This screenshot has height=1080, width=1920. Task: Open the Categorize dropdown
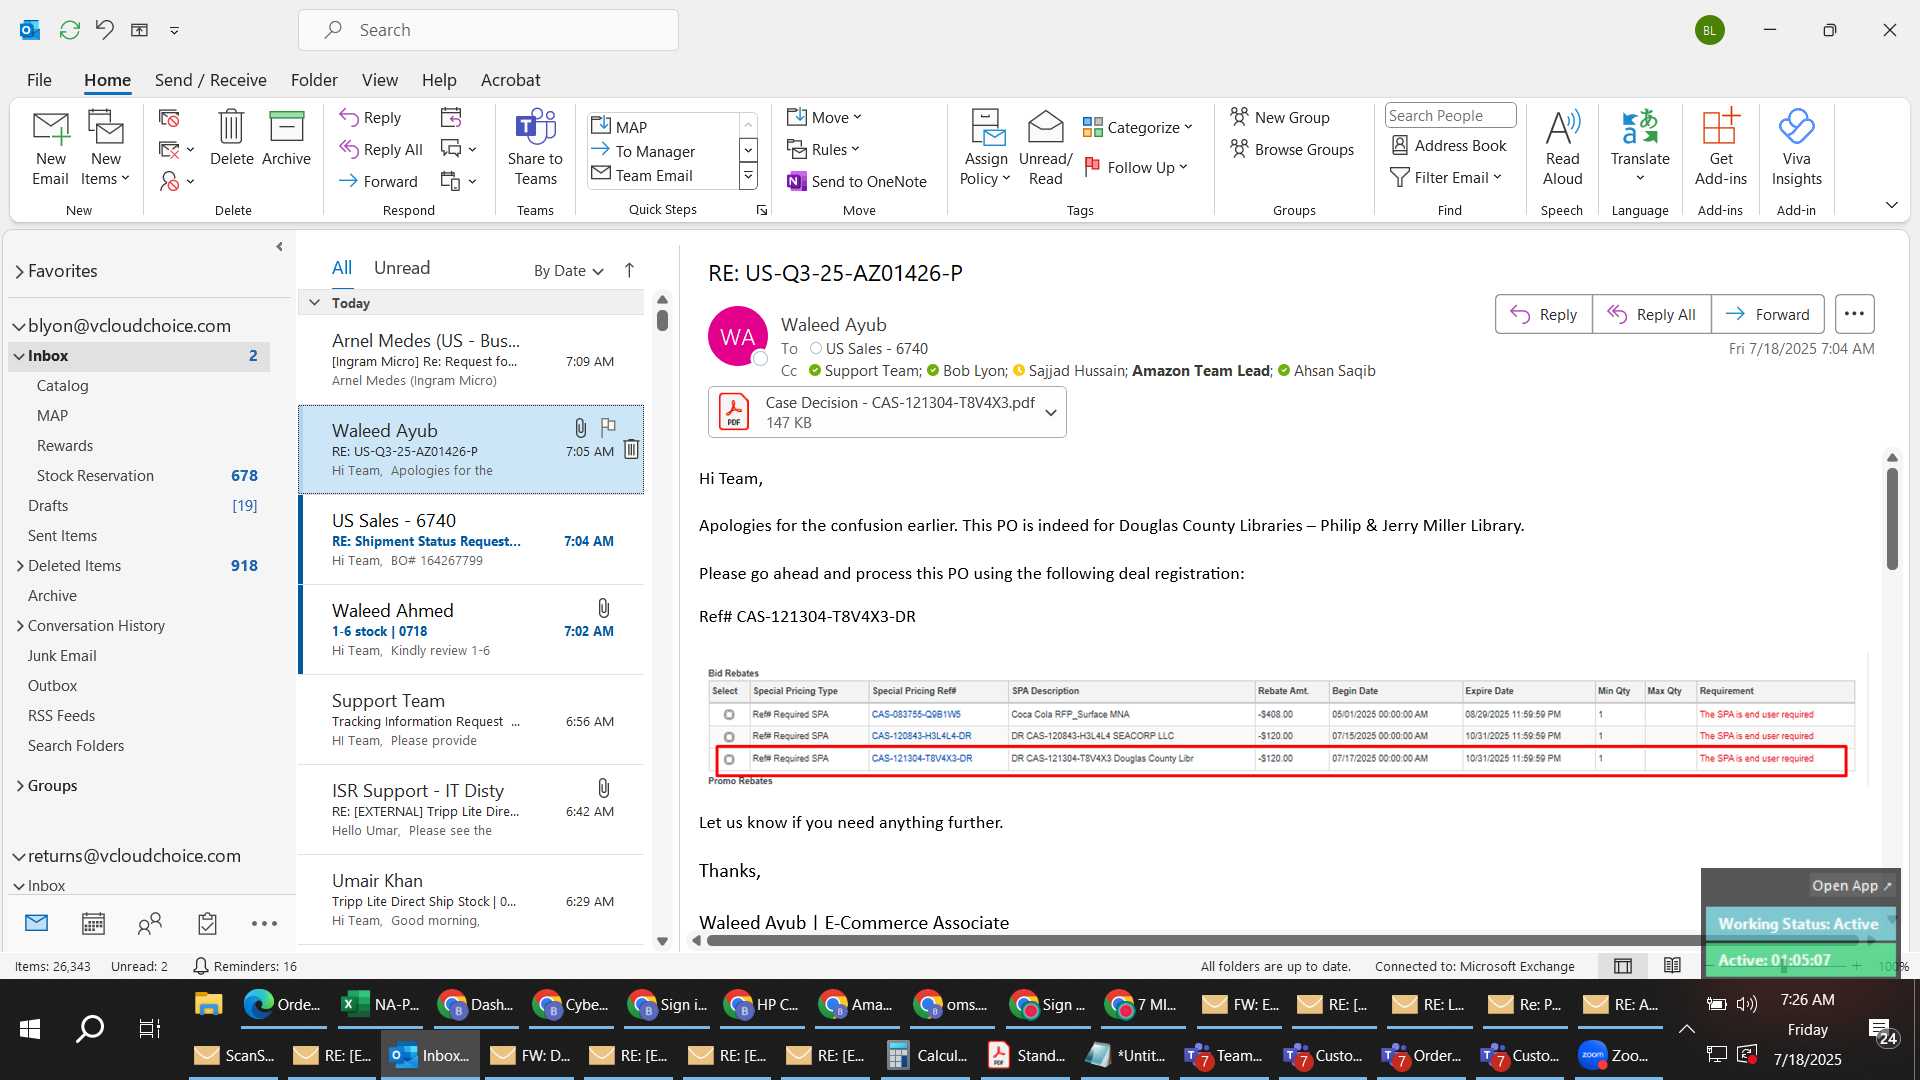pos(1138,127)
